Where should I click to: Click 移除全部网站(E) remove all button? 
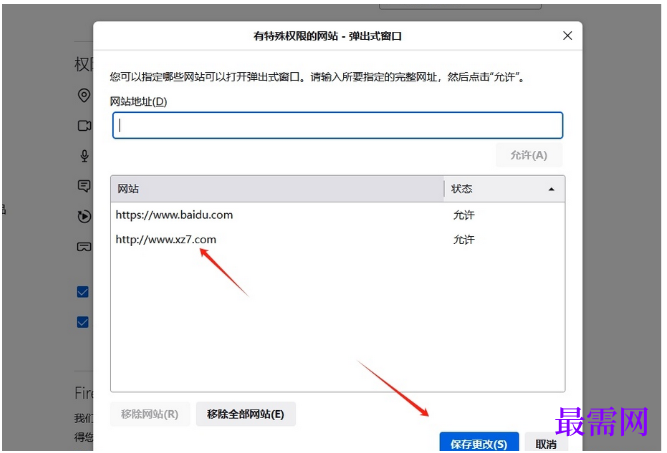point(245,414)
